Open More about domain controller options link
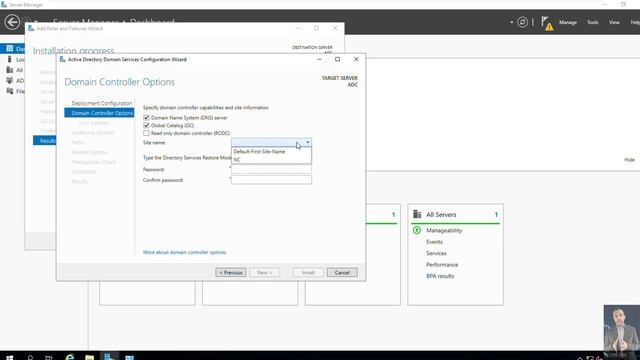The height and width of the screenshot is (360, 640). click(x=184, y=252)
